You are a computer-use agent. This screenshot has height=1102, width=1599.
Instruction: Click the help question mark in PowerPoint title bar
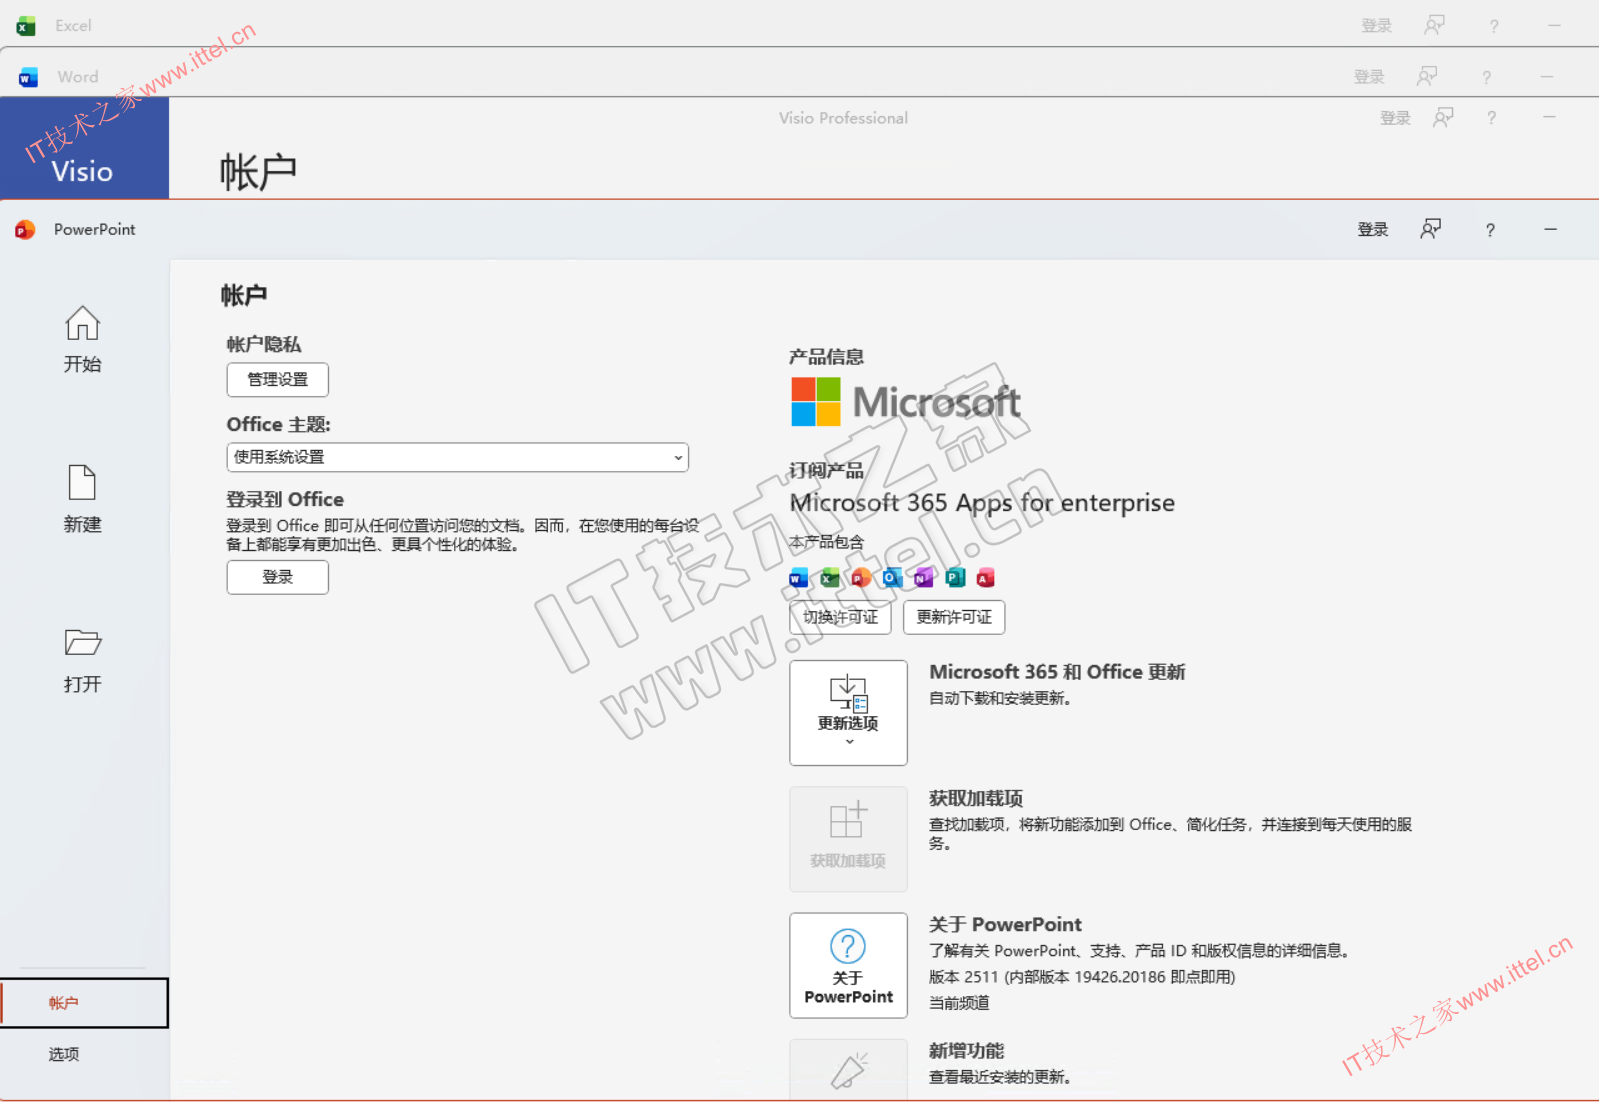1490,230
